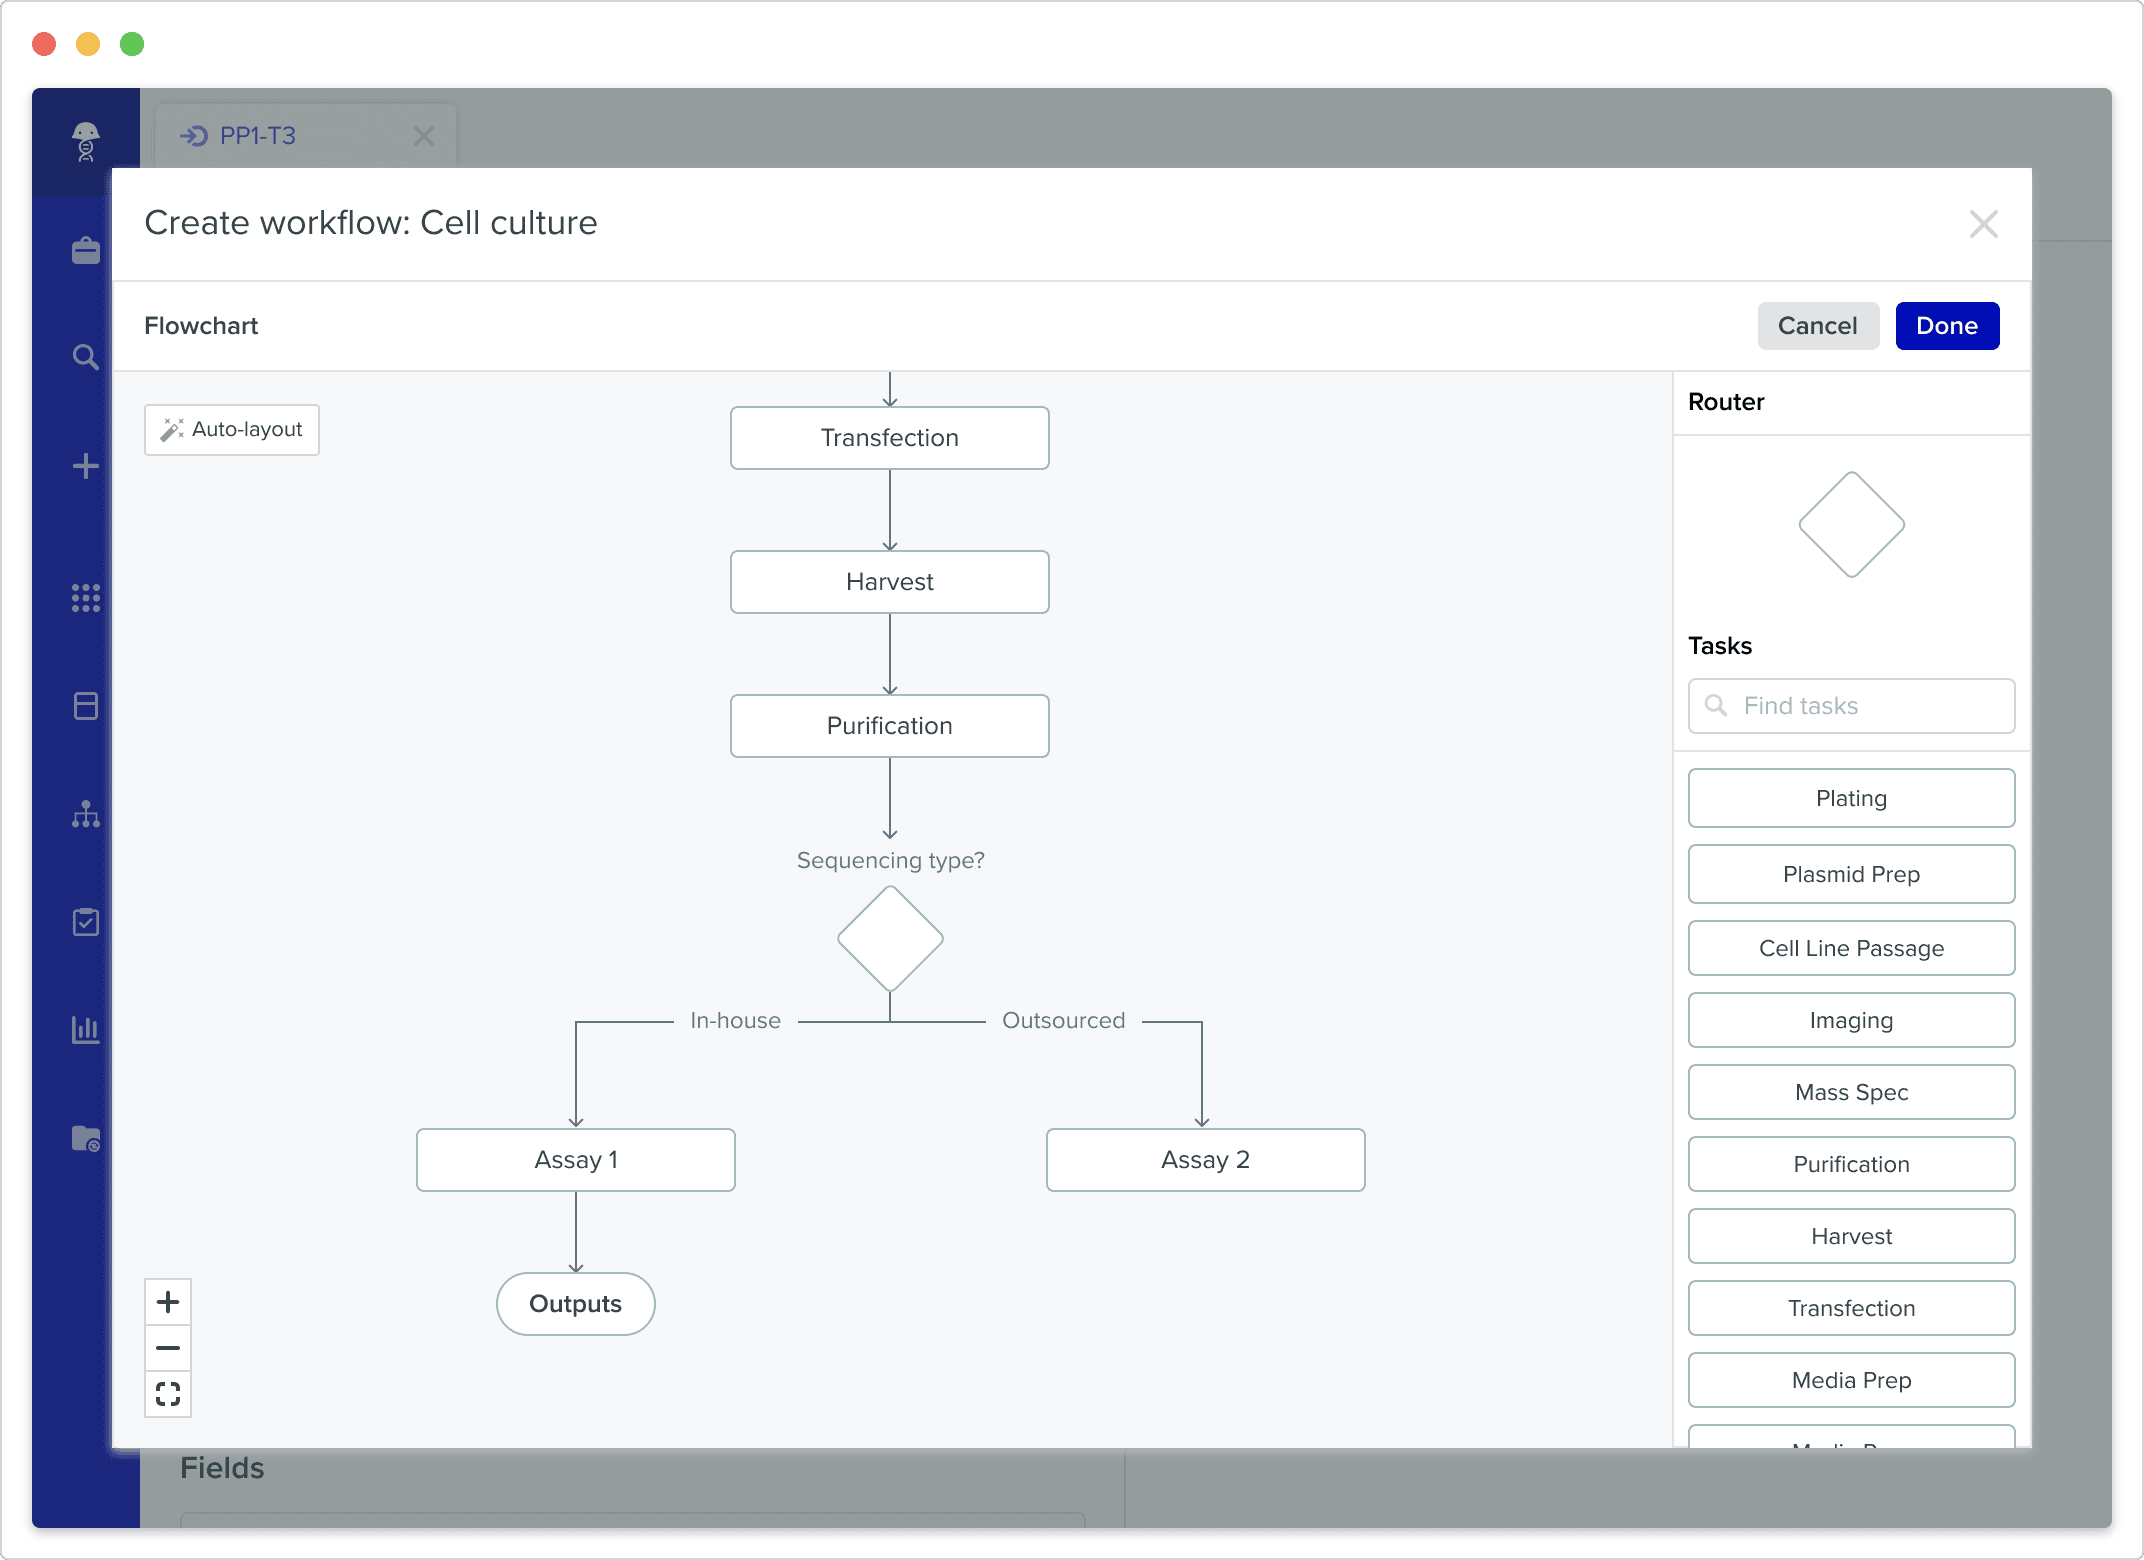Open the hierarchy tree icon in the sidebar
This screenshot has height=1560, width=2144.
point(86,814)
